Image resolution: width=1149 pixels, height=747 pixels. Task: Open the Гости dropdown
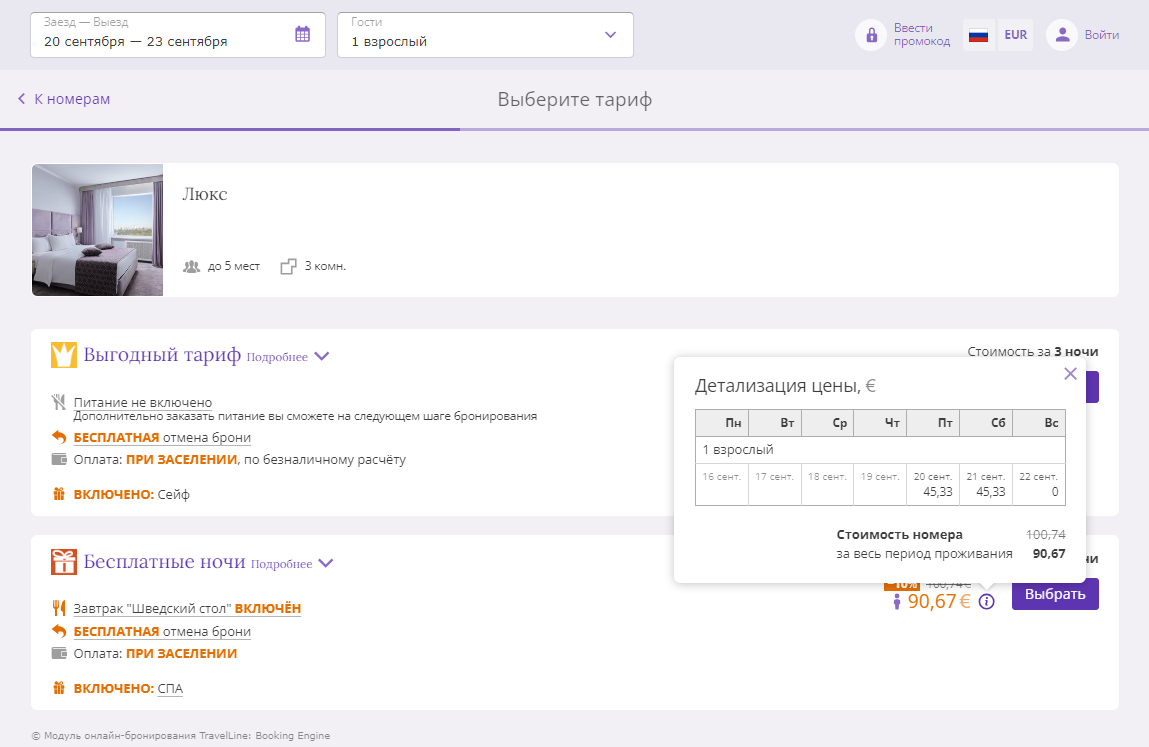(485, 34)
